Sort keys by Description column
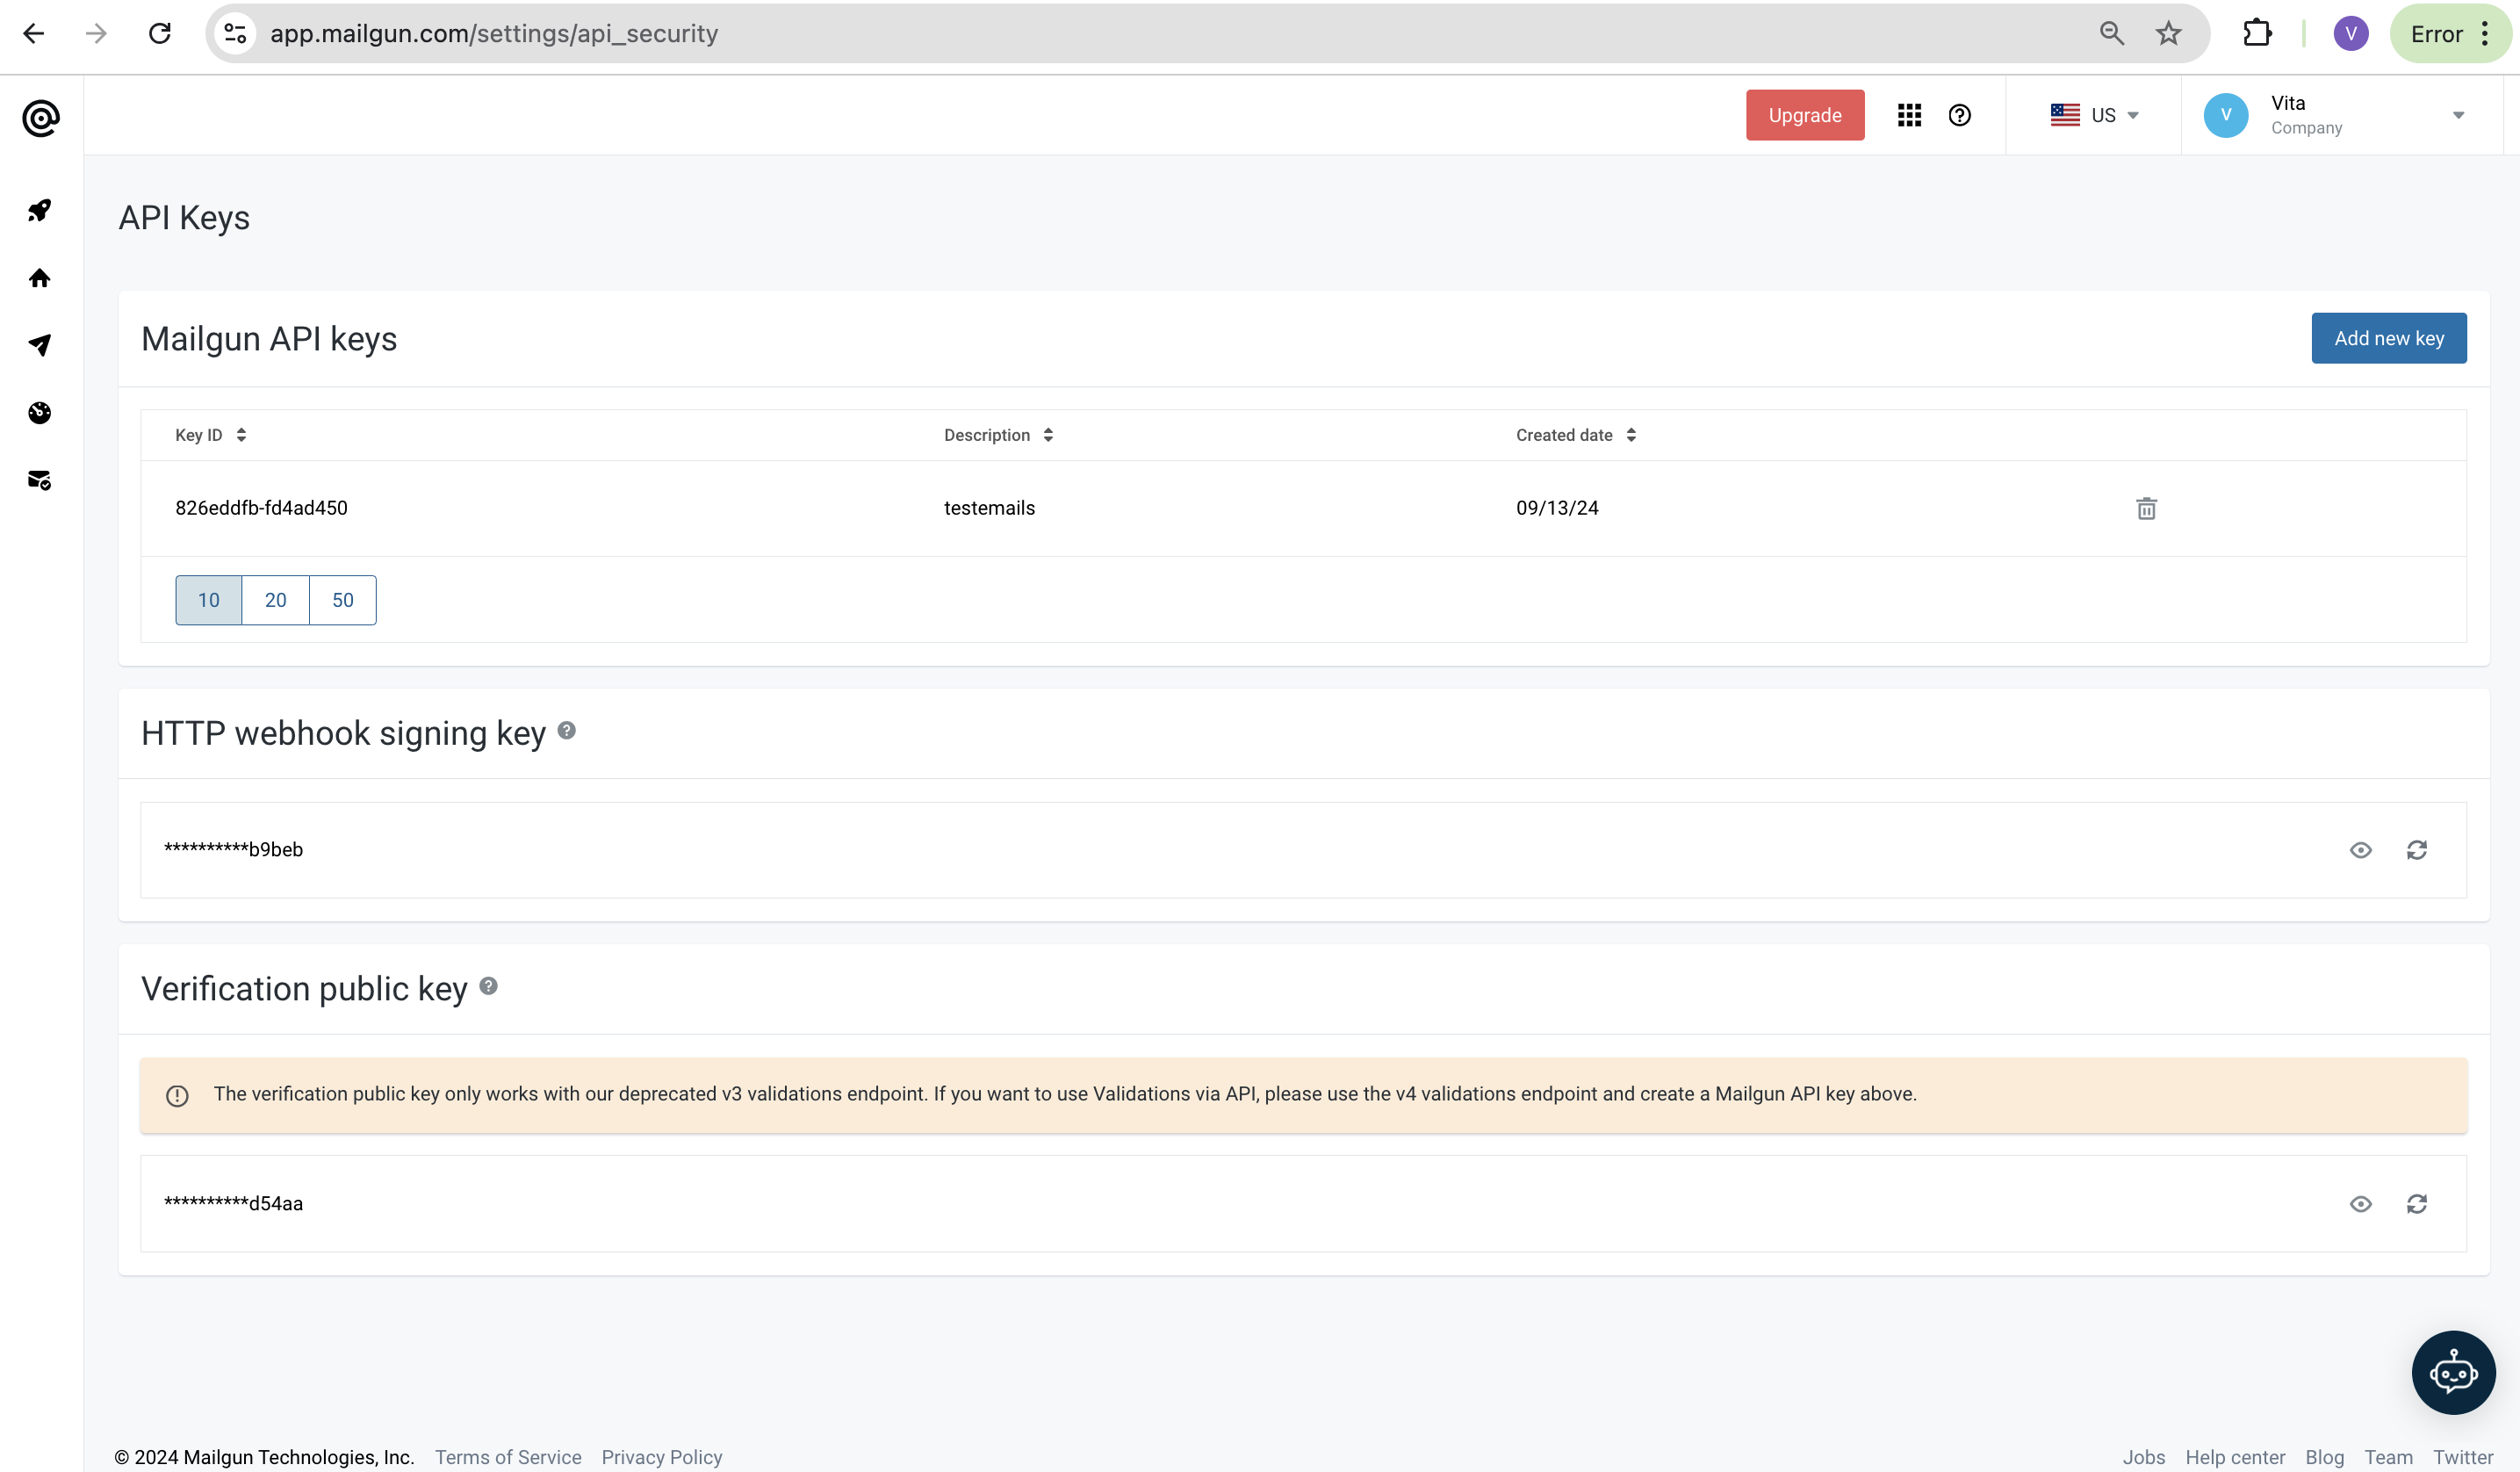The image size is (2520, 1472). coord(998,435)
